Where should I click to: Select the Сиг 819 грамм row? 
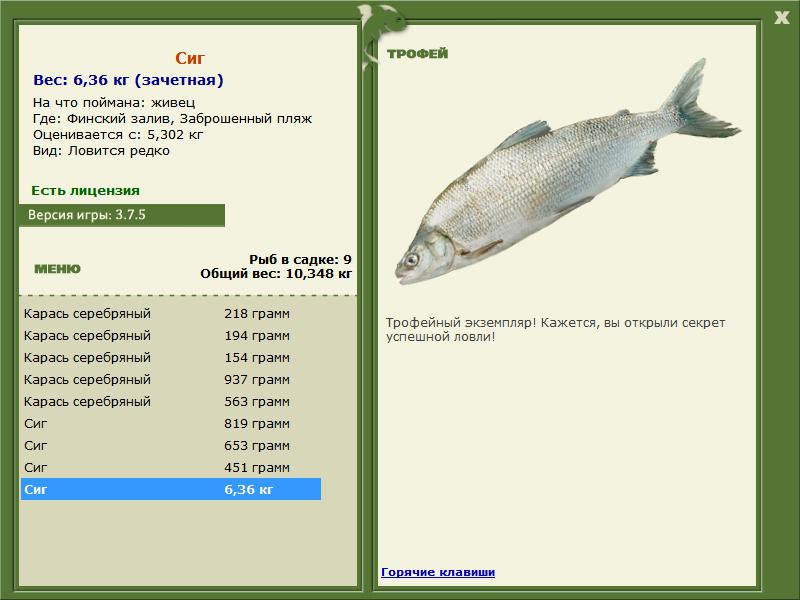click(171, 423)
